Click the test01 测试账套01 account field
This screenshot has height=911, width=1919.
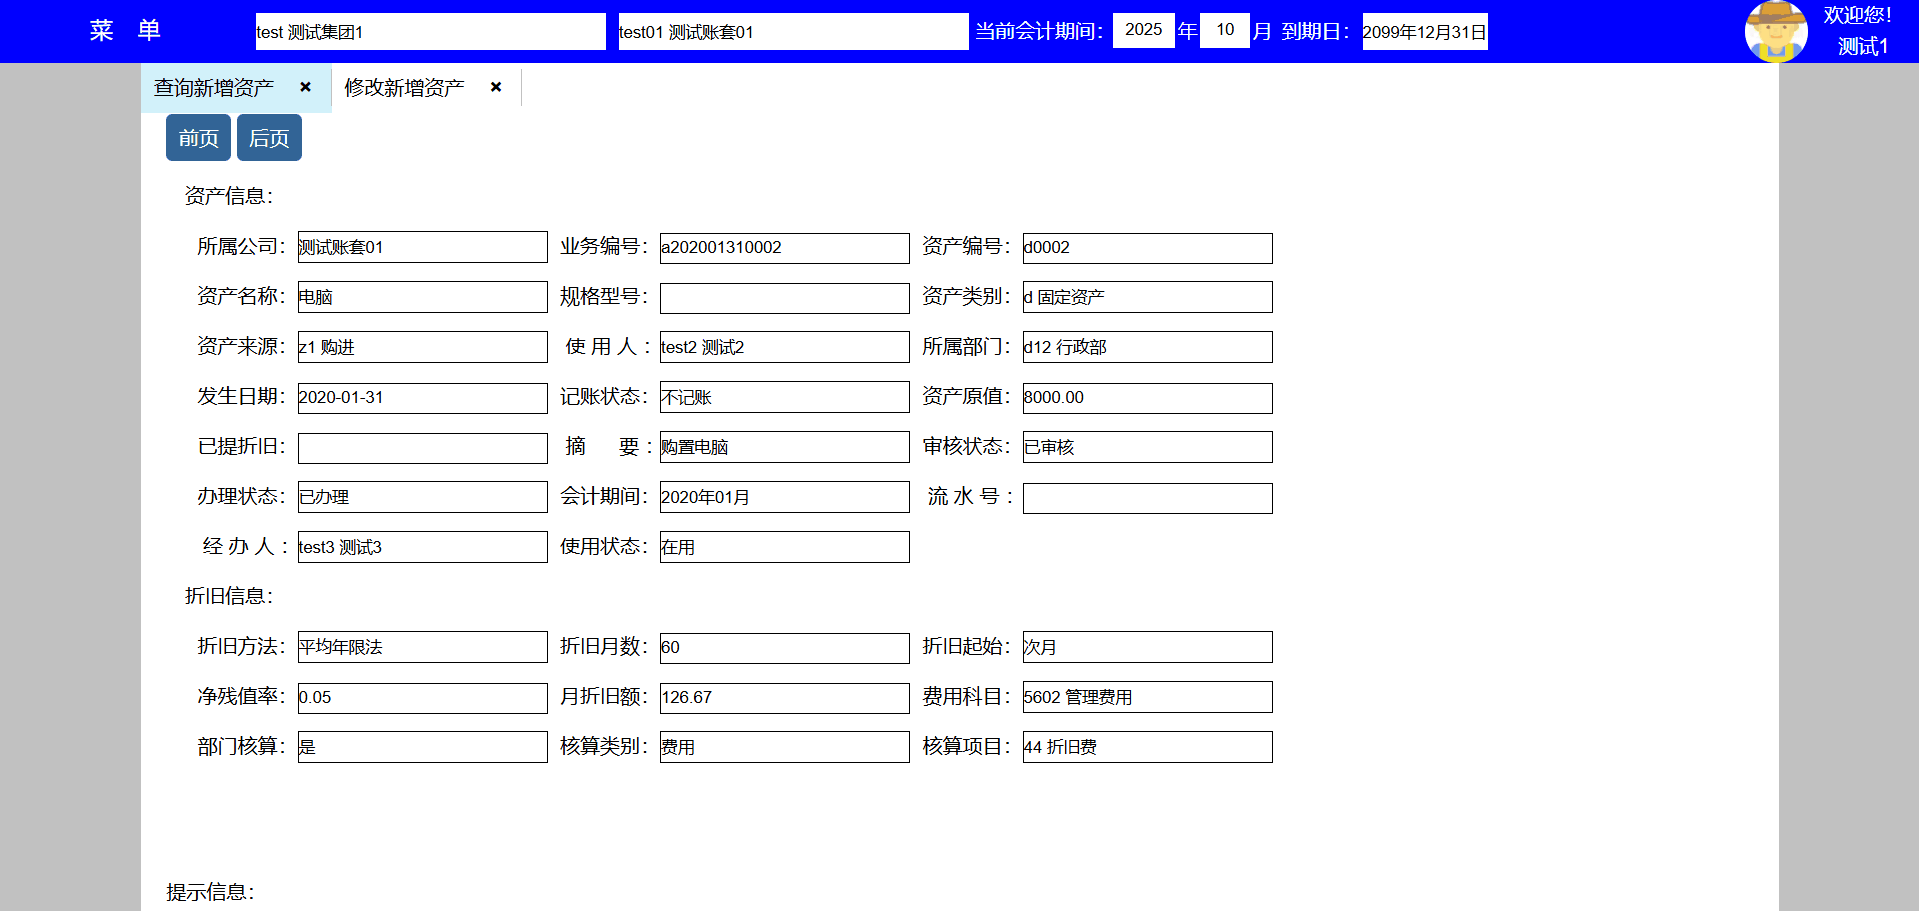792,32
